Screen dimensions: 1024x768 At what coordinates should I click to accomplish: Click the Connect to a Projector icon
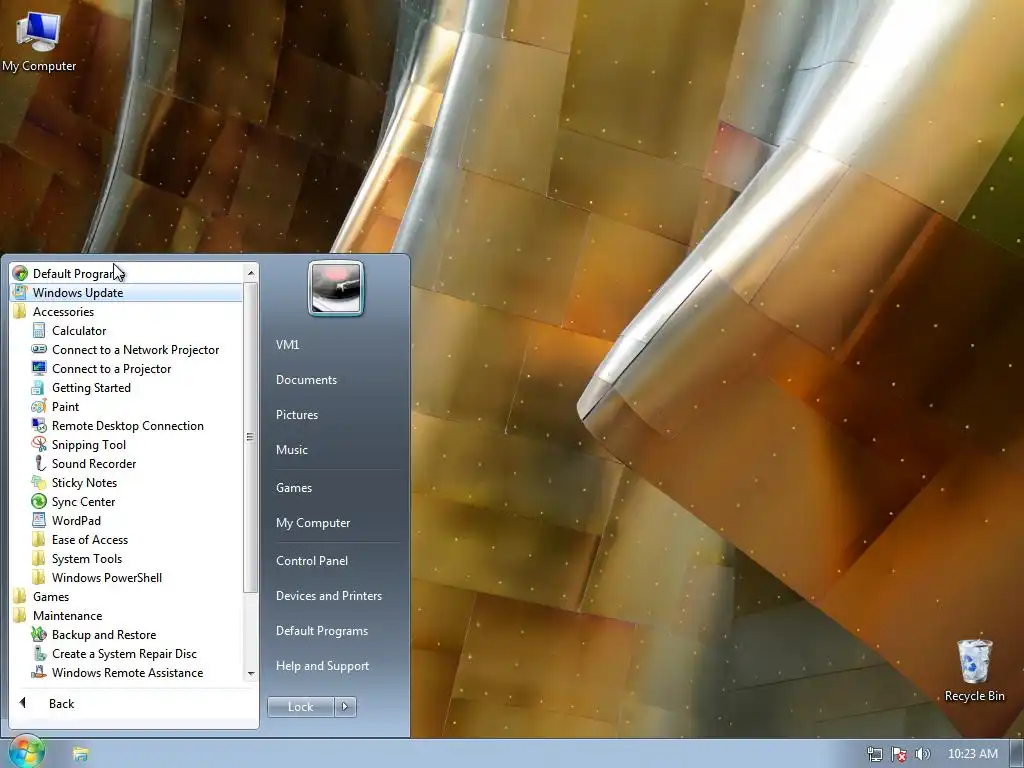pos(39,368)
